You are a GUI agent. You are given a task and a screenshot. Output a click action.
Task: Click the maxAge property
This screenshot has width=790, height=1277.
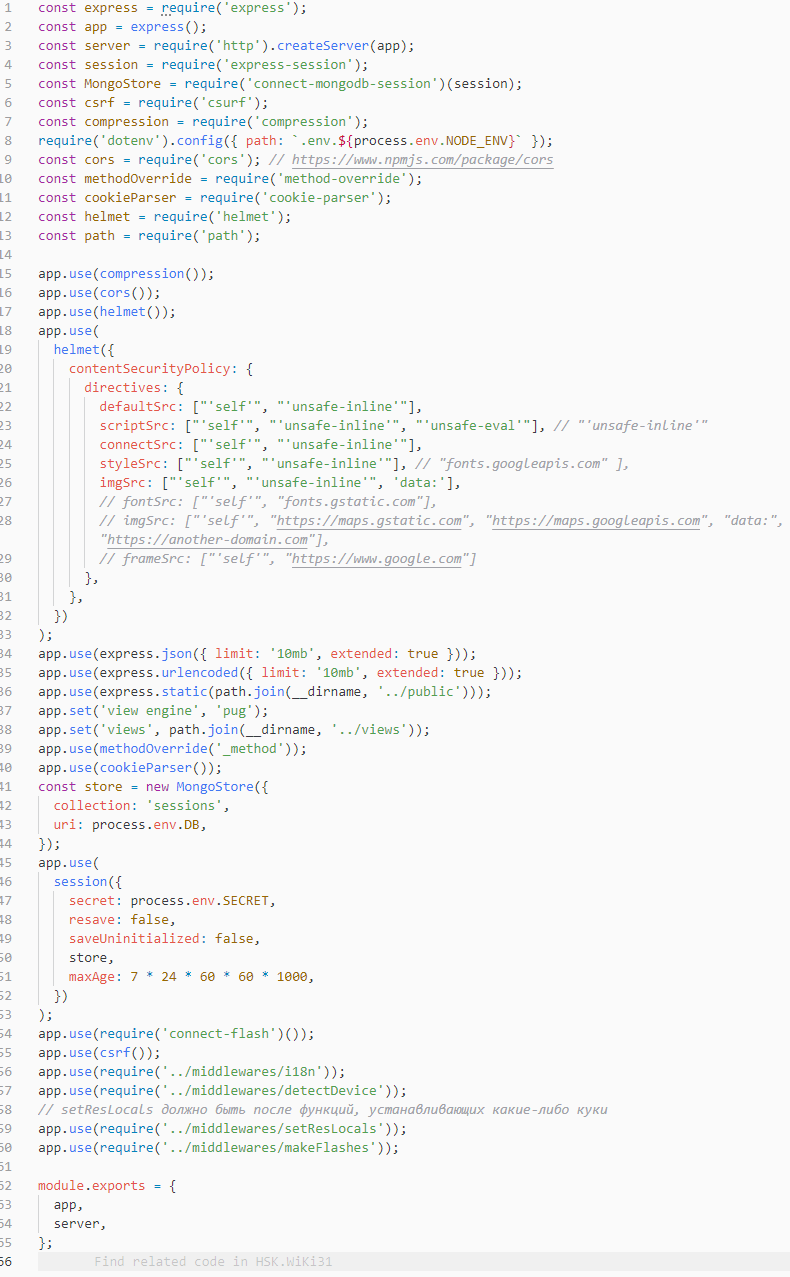(92, 976)
